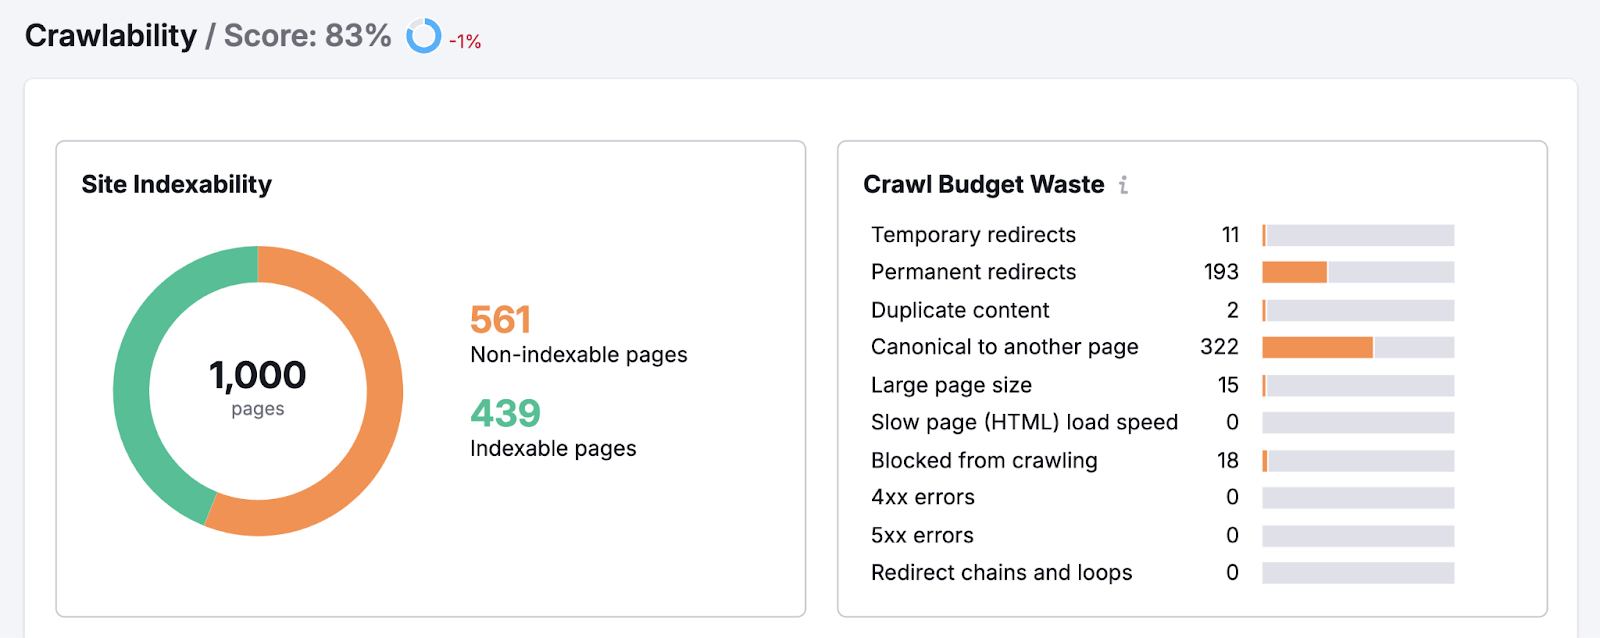Select the Large page size row label
The image size is (1600, 638).
click(x=951, y=385)
